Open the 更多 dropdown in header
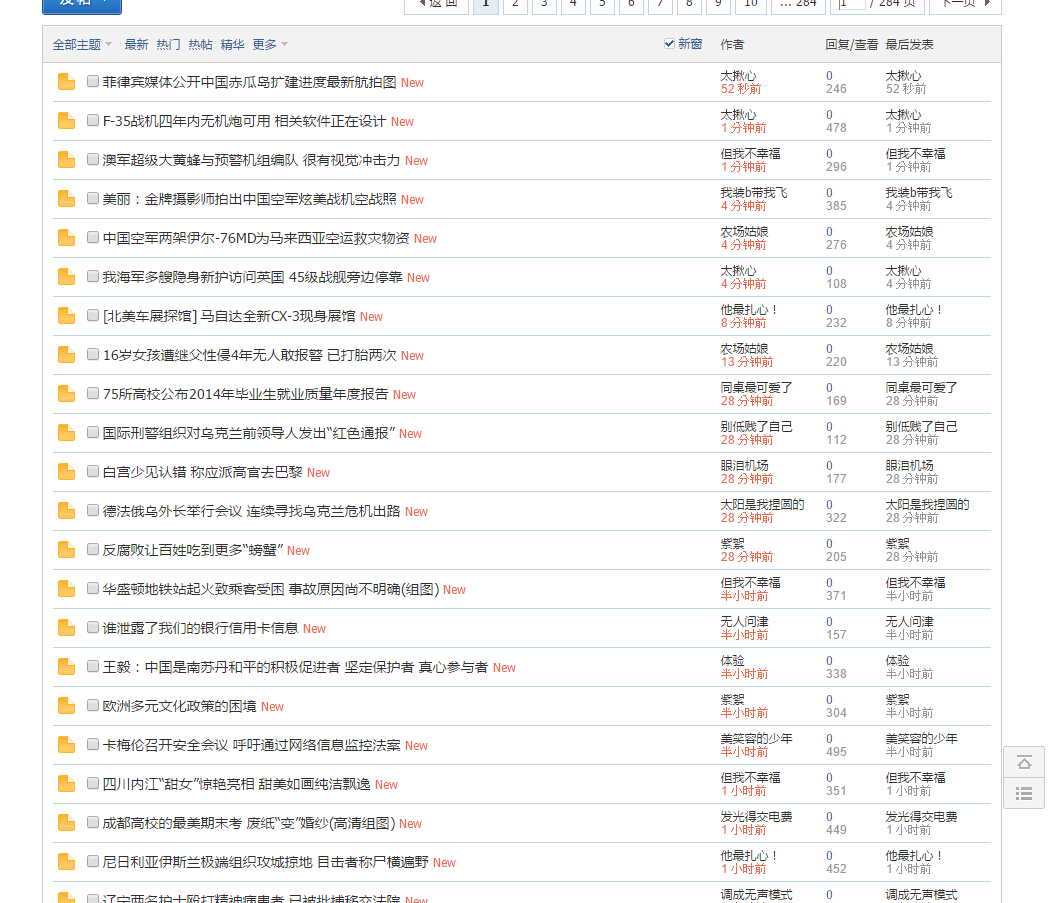Screen dimensions: 1052x903 click(x=270, y=45)
